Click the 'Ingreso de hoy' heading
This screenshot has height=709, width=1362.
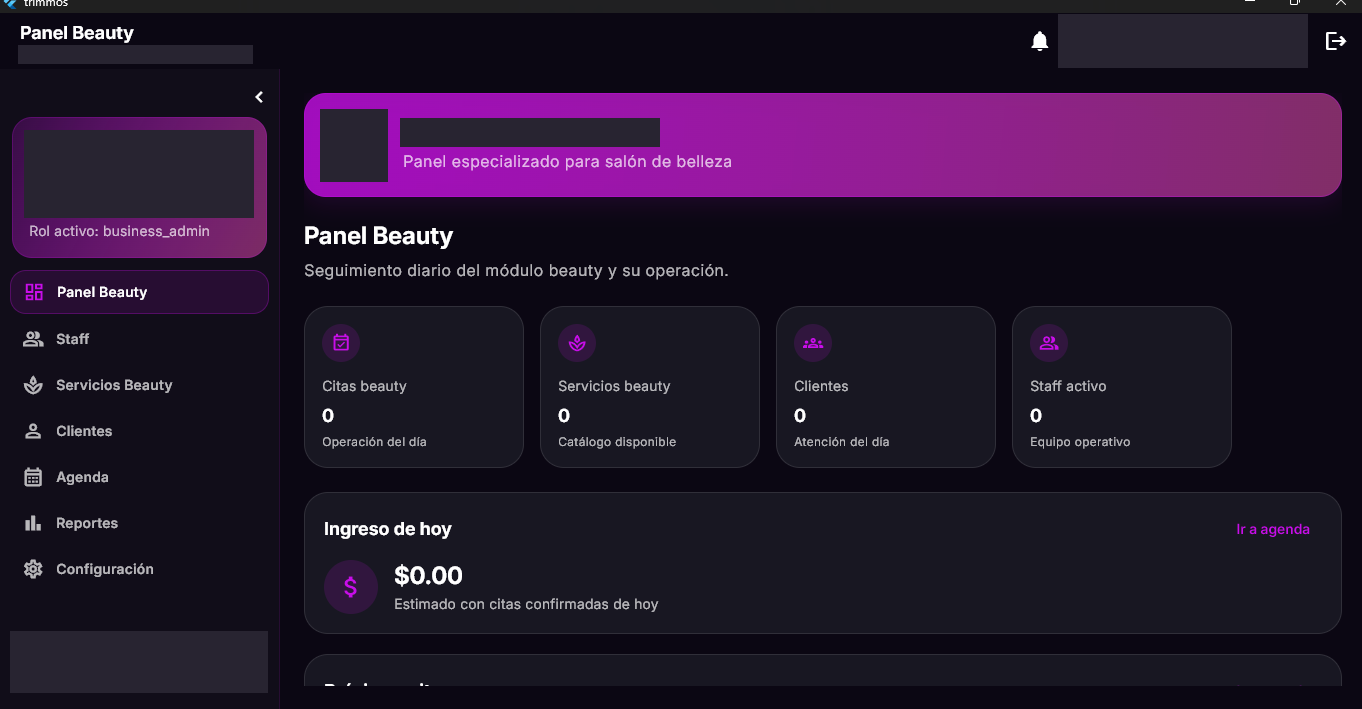tap(388, 529)
